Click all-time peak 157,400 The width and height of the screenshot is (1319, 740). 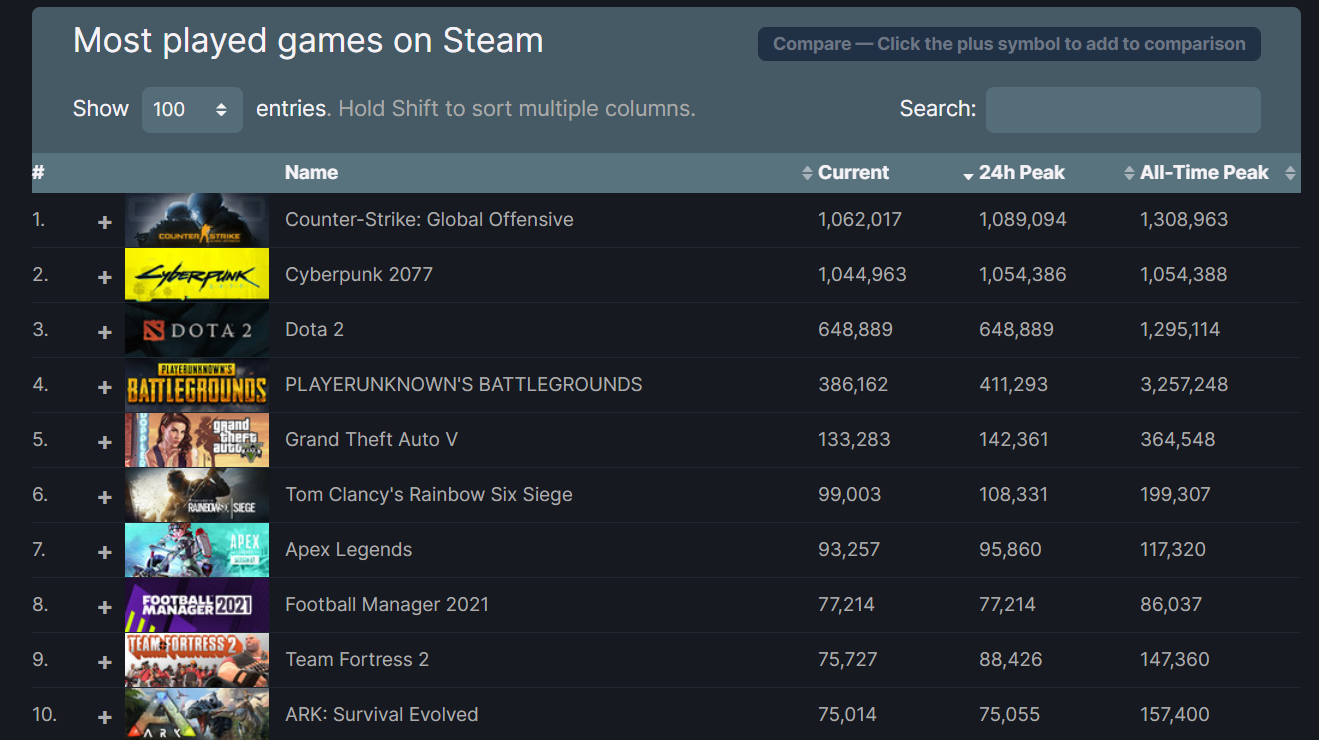coord(1175,714)
